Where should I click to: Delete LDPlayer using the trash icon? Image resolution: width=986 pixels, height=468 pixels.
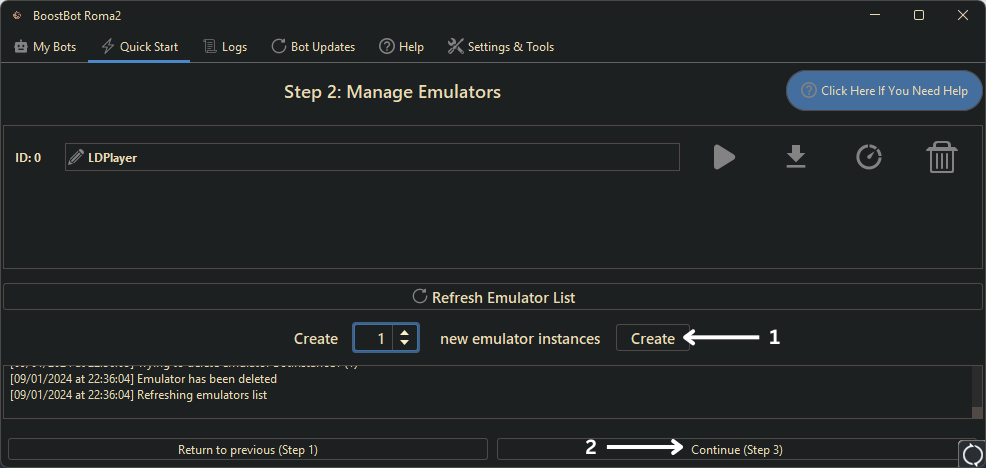pyautogui.click(x=941, y=157)
